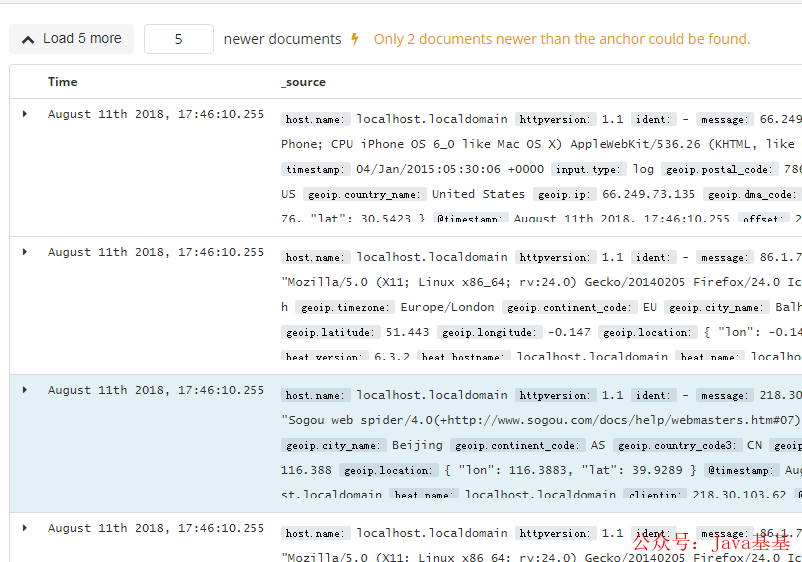Viewport: 802px width, 562px height.
Task: Click the Load 5 more button
Action: 72,39
